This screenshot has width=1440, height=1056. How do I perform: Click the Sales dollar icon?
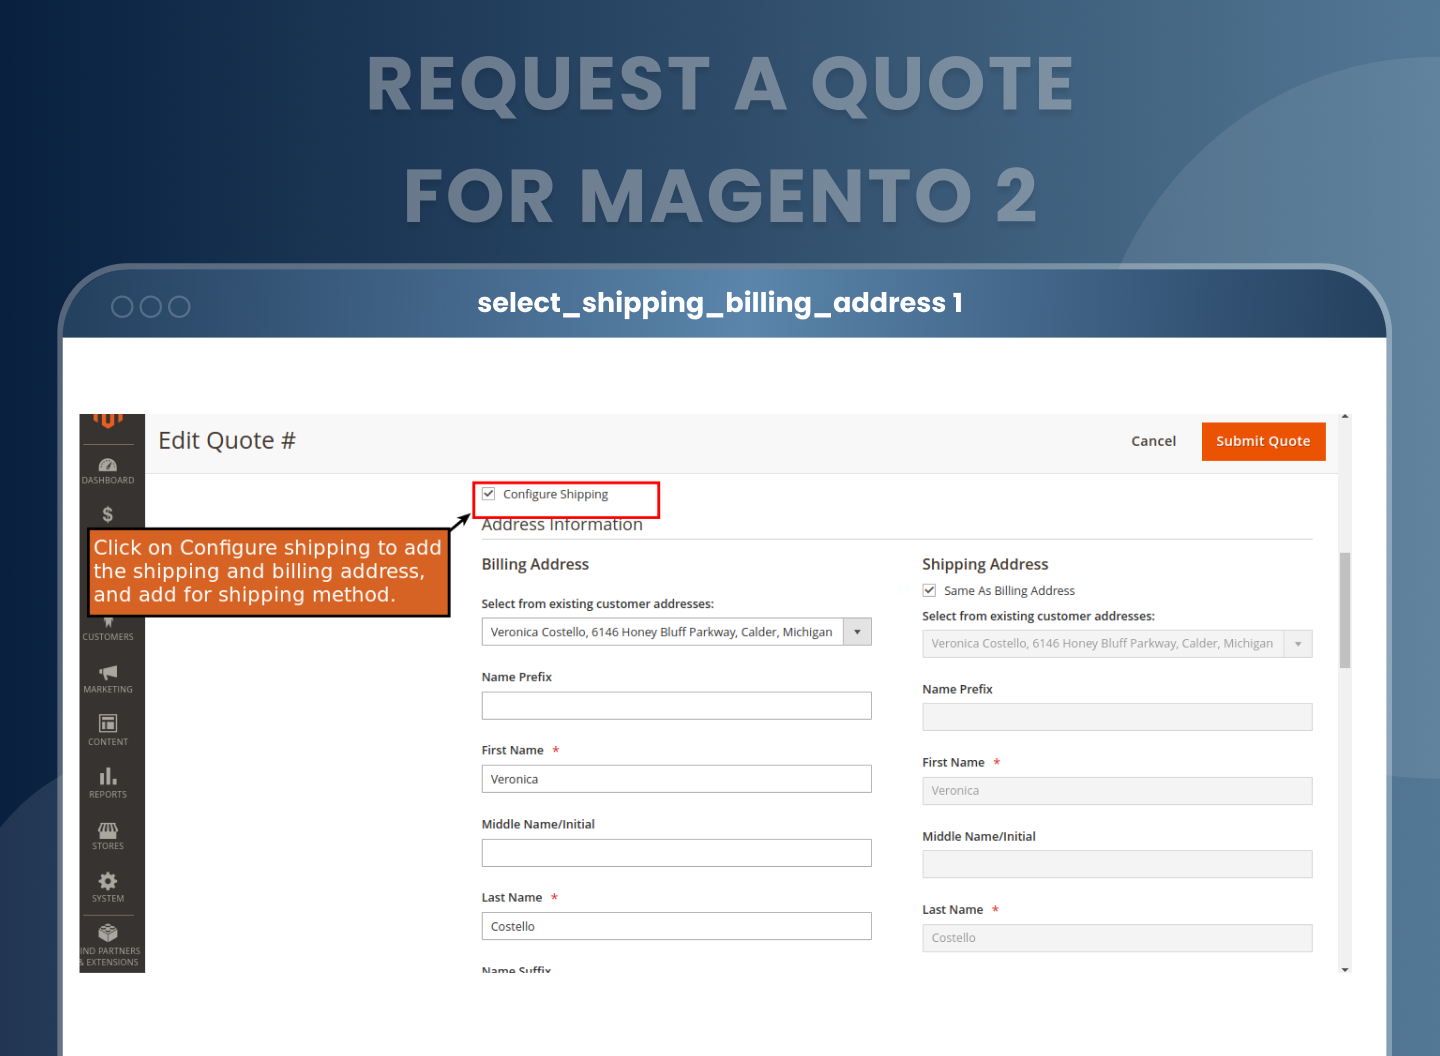[108, 514]
